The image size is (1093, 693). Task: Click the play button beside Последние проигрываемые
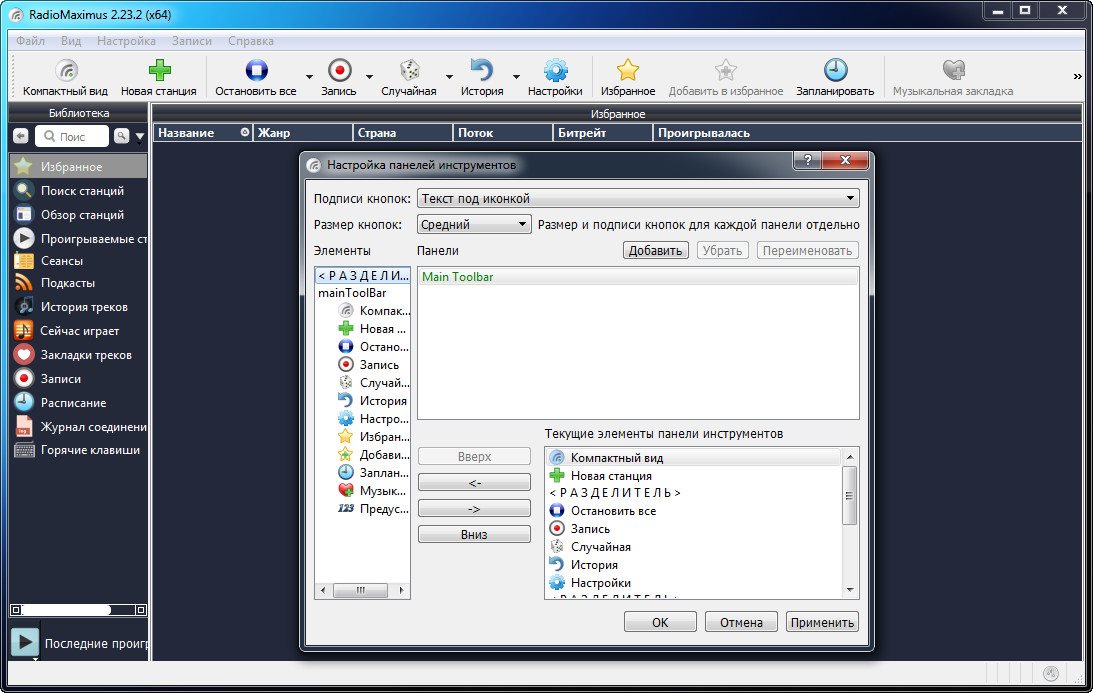click(x=24, y=642)
